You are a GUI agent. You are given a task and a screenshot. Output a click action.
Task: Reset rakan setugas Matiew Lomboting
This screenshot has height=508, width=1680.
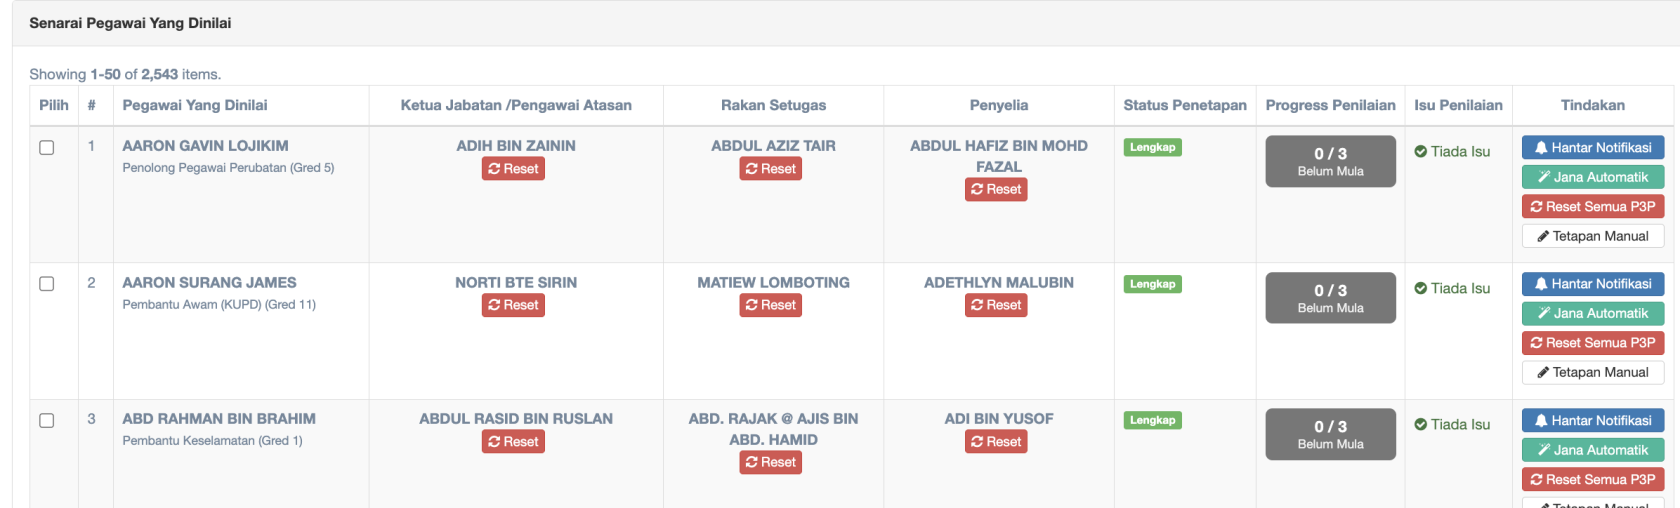click(771, 306)
